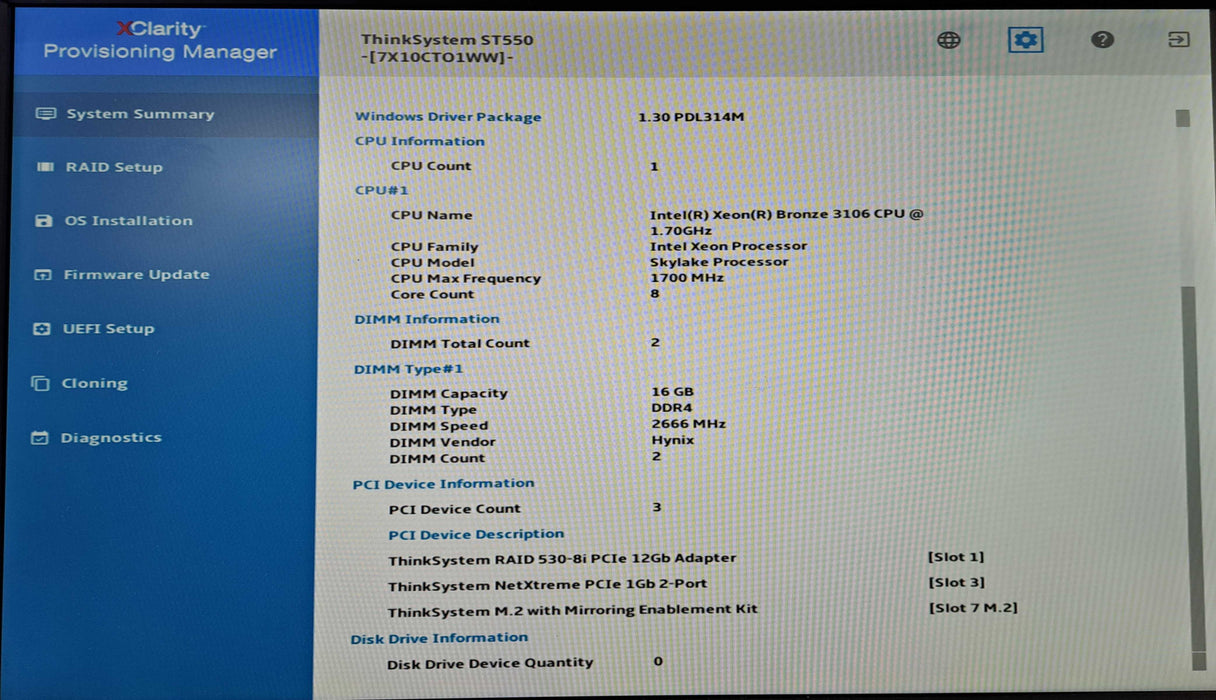
Task: Click the PCI Device Count label
Action: [x=455, y=508]
